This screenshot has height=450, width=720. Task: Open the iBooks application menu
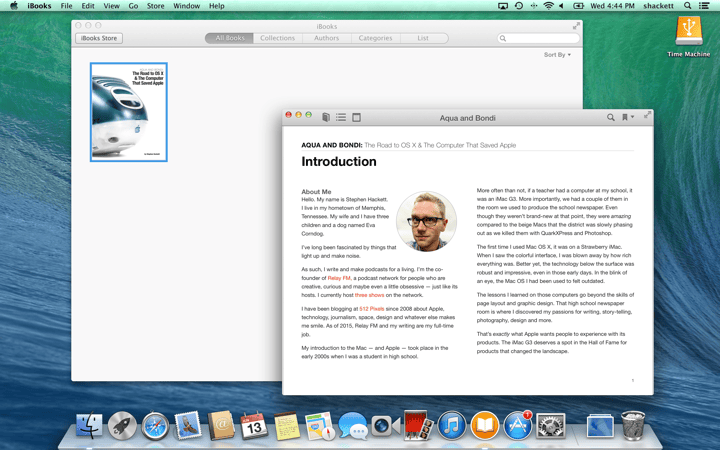pos(39,6)
